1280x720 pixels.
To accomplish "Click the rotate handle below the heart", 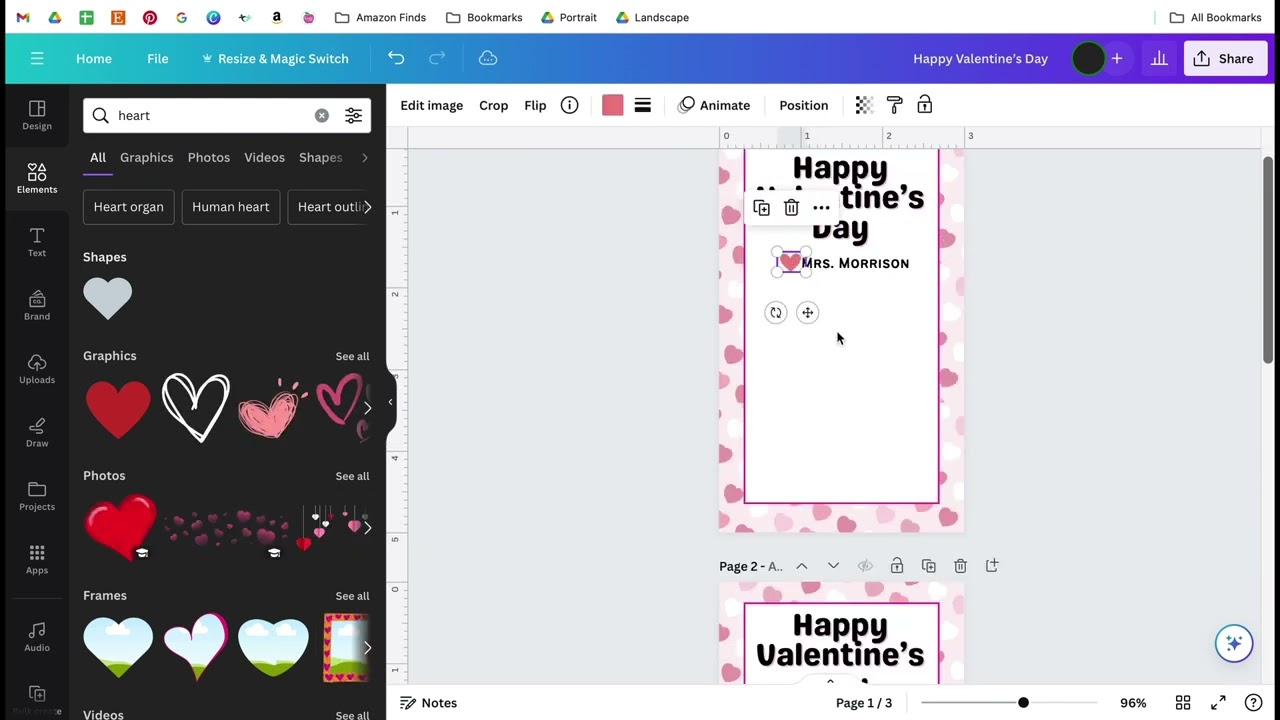I will [x=775, y=313].
